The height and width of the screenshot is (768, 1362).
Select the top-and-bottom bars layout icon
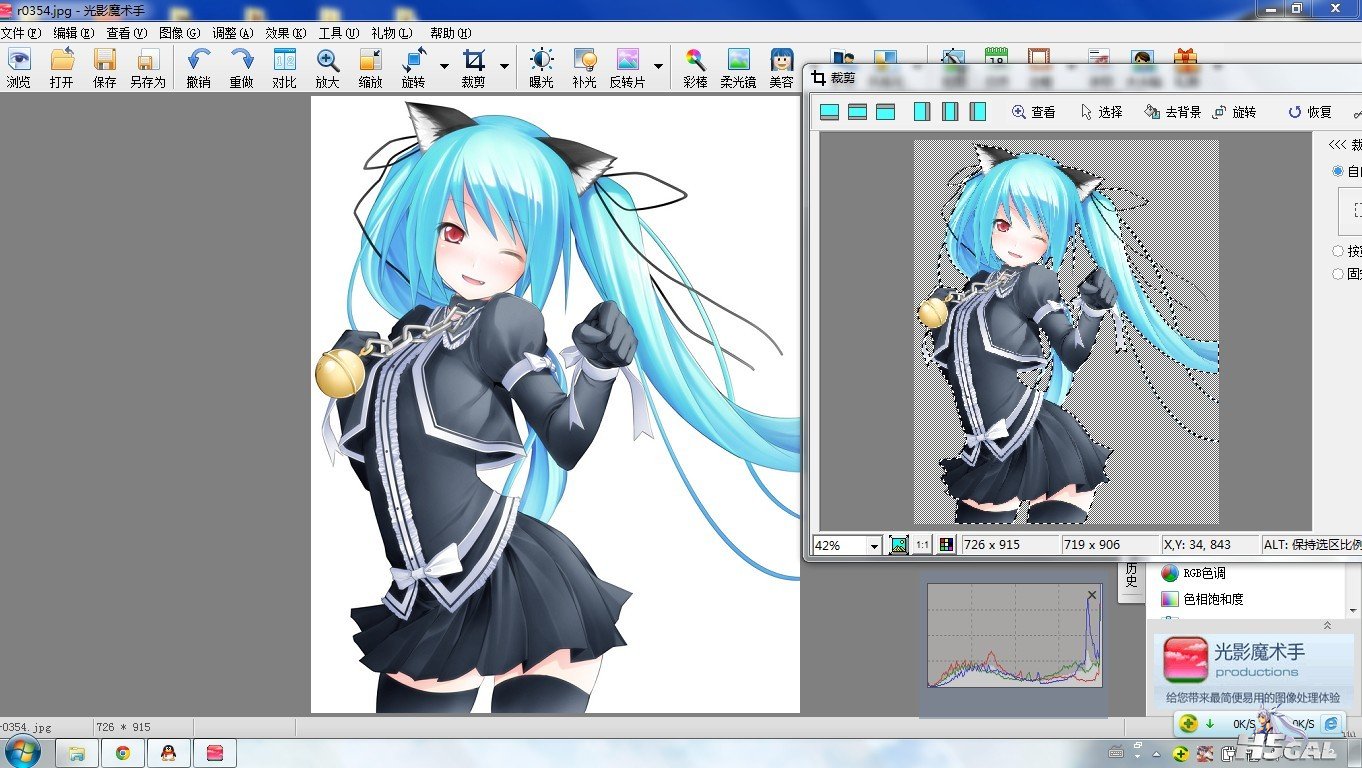857,112
